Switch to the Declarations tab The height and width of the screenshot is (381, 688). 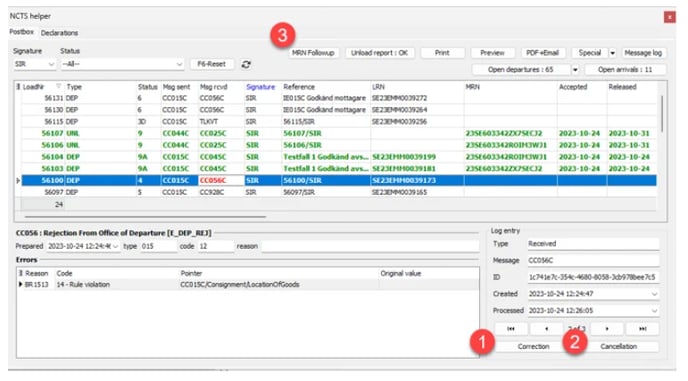59,33
